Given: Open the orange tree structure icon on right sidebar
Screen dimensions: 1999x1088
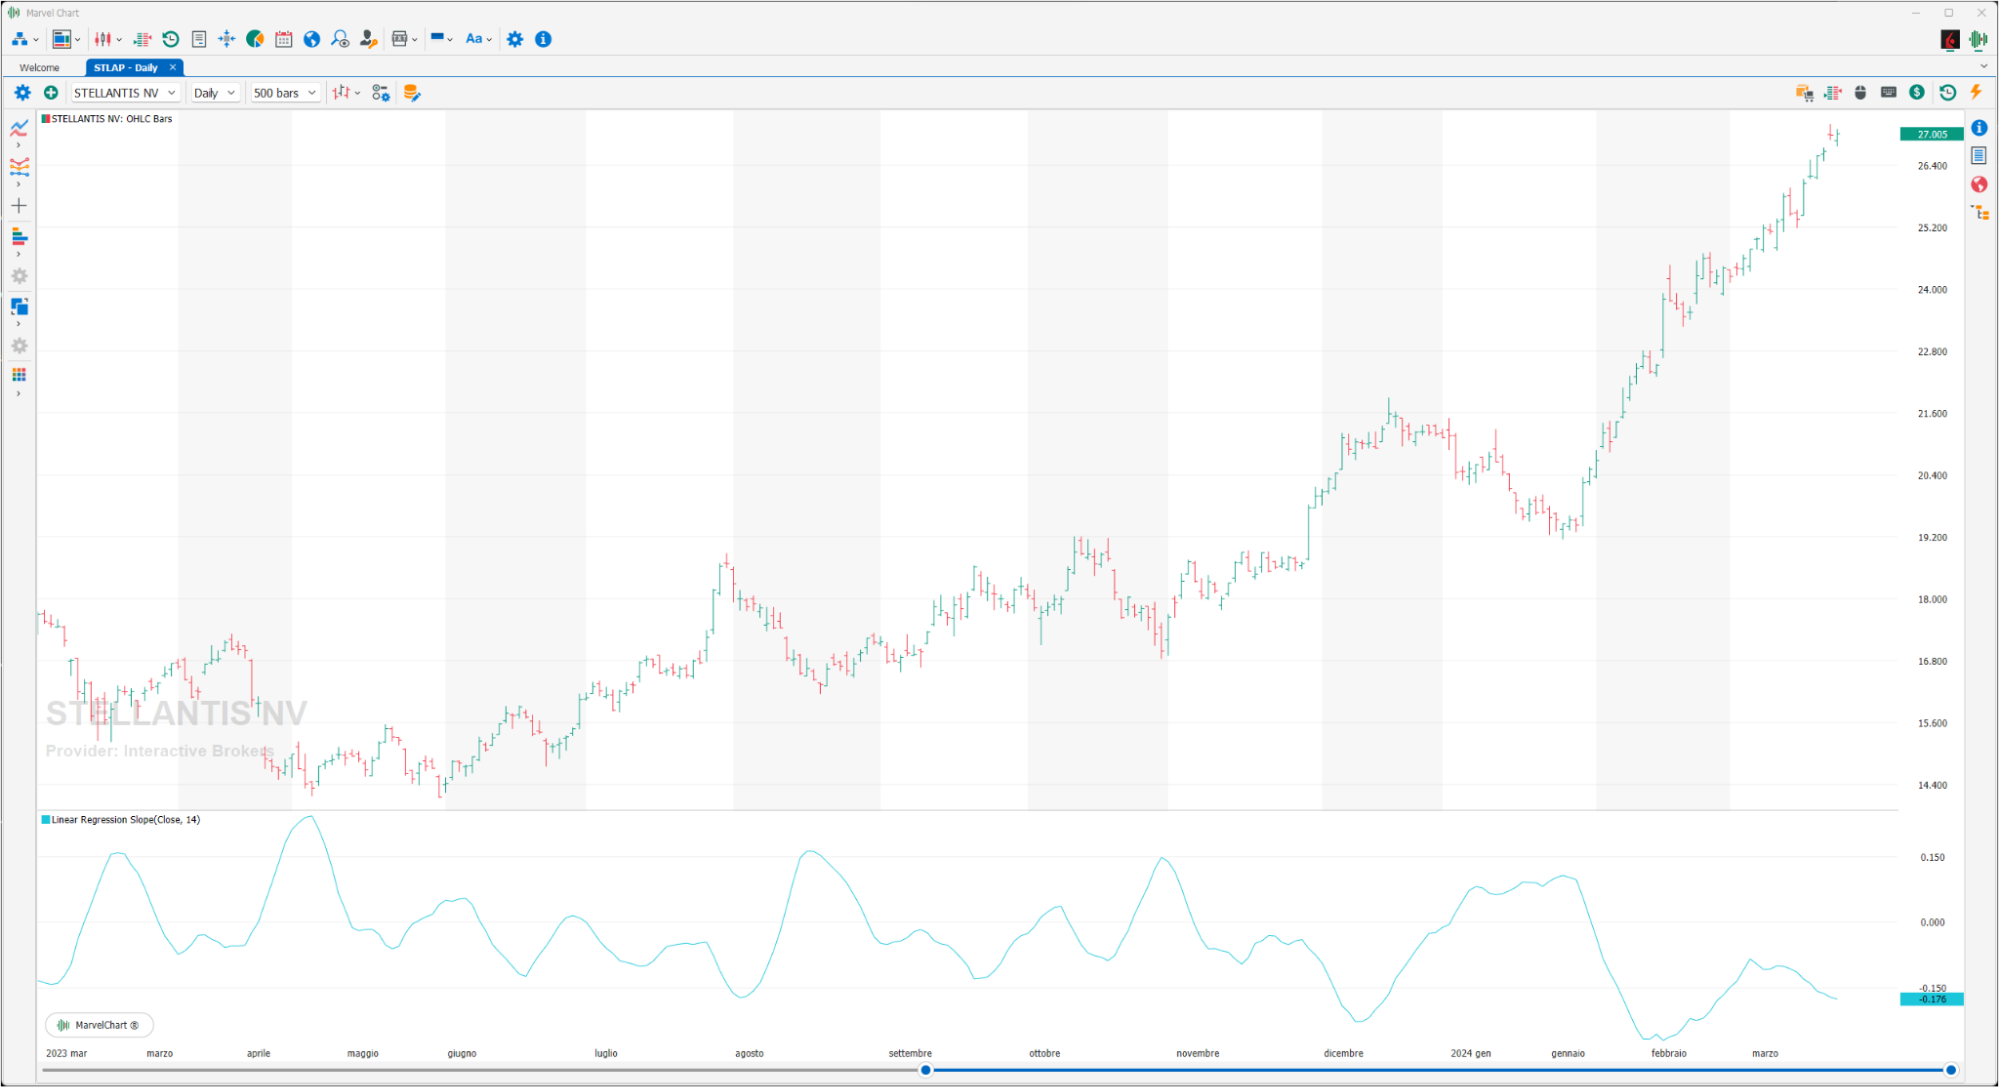Looking at the screenshot, I should tap(1980, 212).
